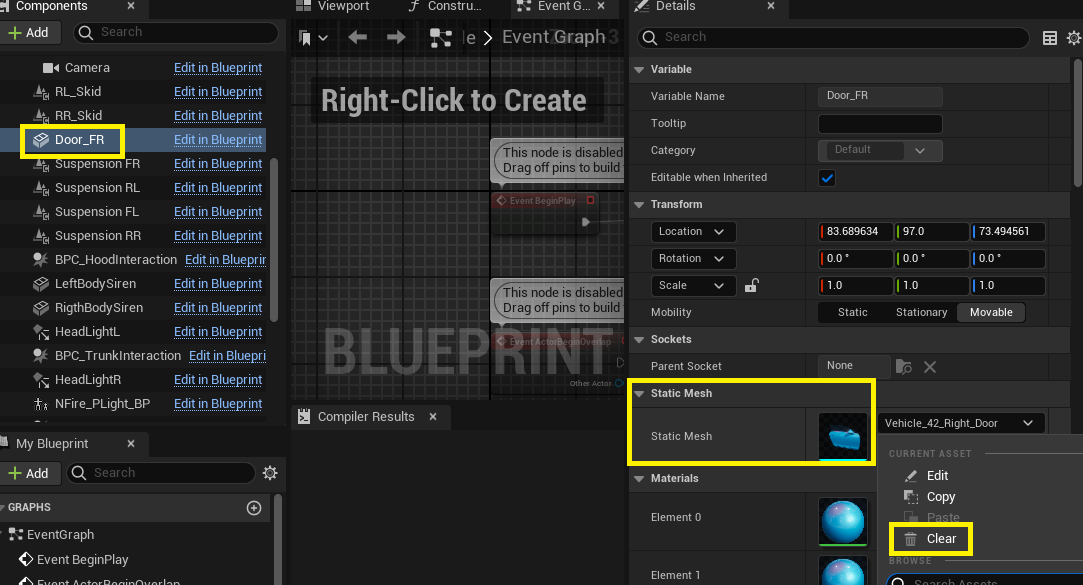The width and height of the screenshot is (1083, 585).
Task: Open the Location type dropdown
Action: point(692,232)
